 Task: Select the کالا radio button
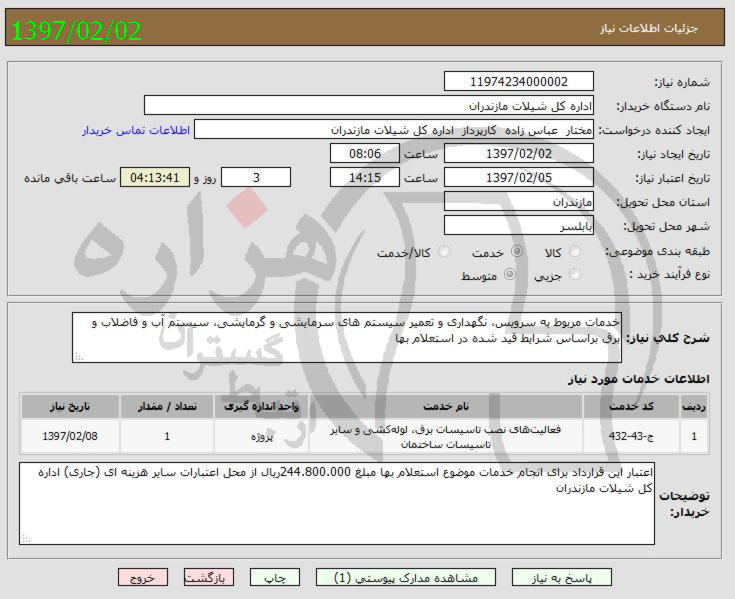coord(575,252)
